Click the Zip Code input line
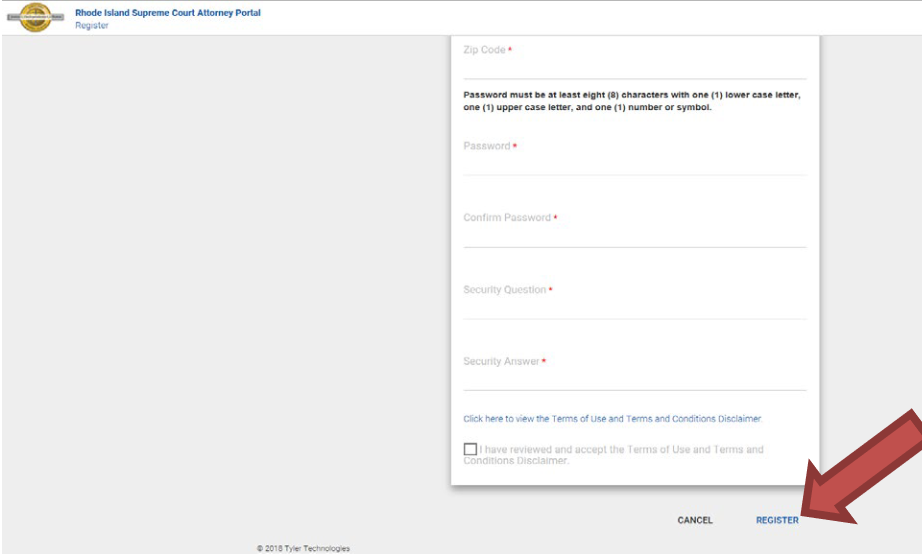This screenshot has width=922, height=556. pyautogui.click(x=634, y=69)
